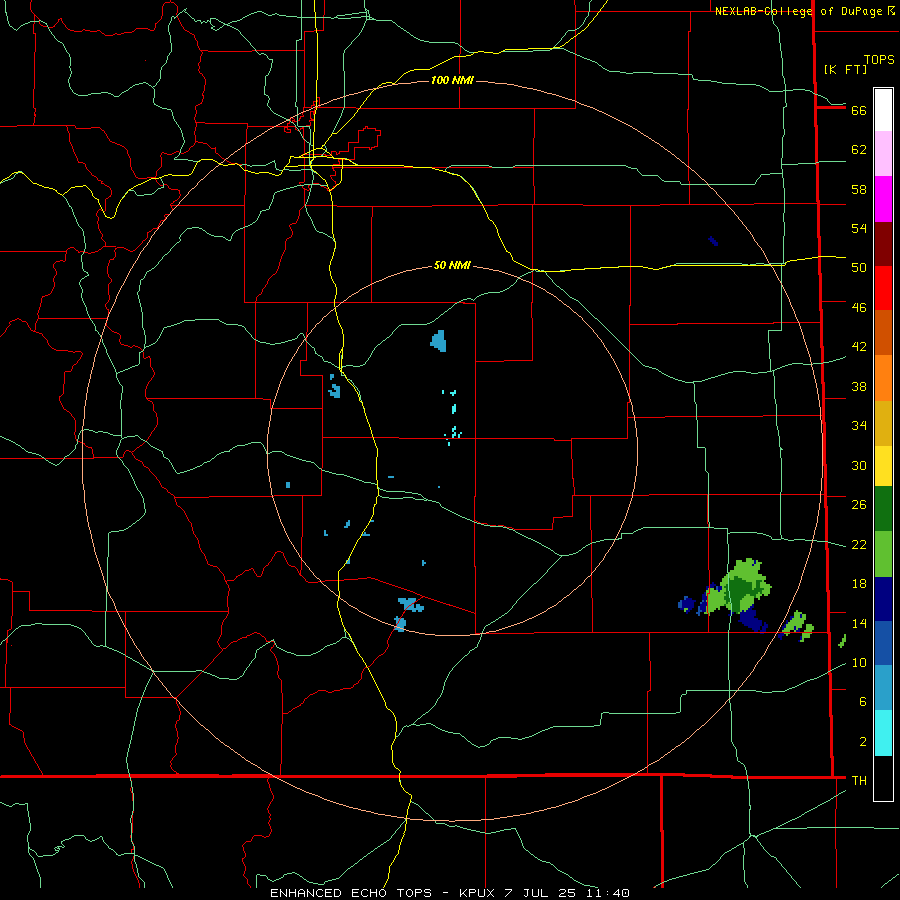Click the light pink 62 kft color band
This screenshot has width=900, height=900.
(x=883, y=153)
